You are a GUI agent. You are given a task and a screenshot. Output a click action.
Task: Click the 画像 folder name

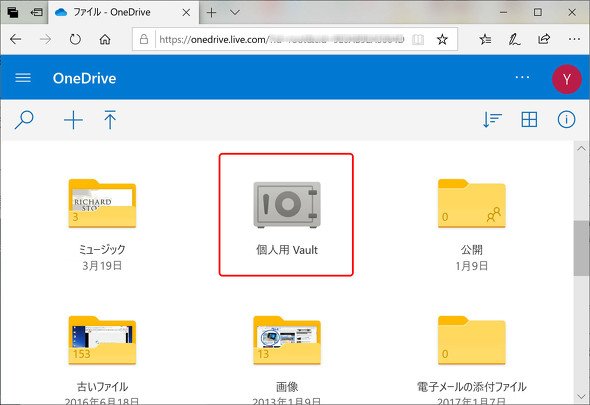(x=287, y=387)
